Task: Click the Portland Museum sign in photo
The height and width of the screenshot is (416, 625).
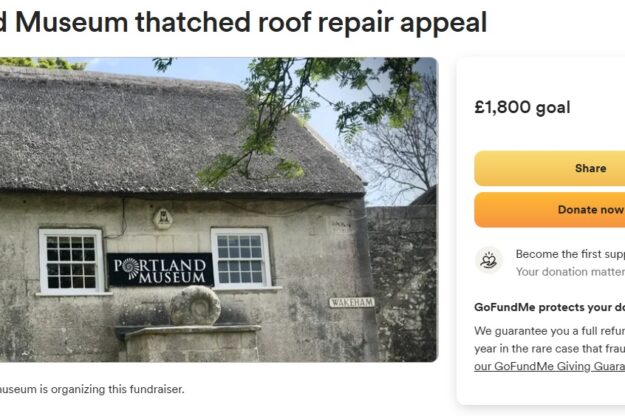Action: tap(160, 269)
